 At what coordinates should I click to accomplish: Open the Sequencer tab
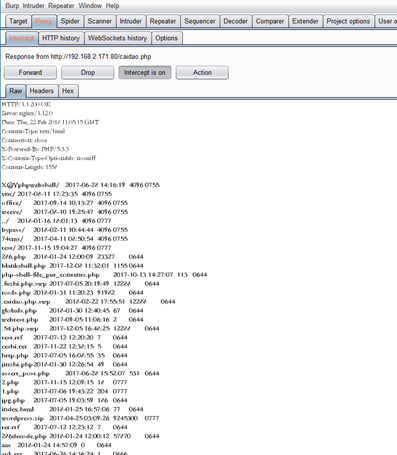tap(200, 21)
